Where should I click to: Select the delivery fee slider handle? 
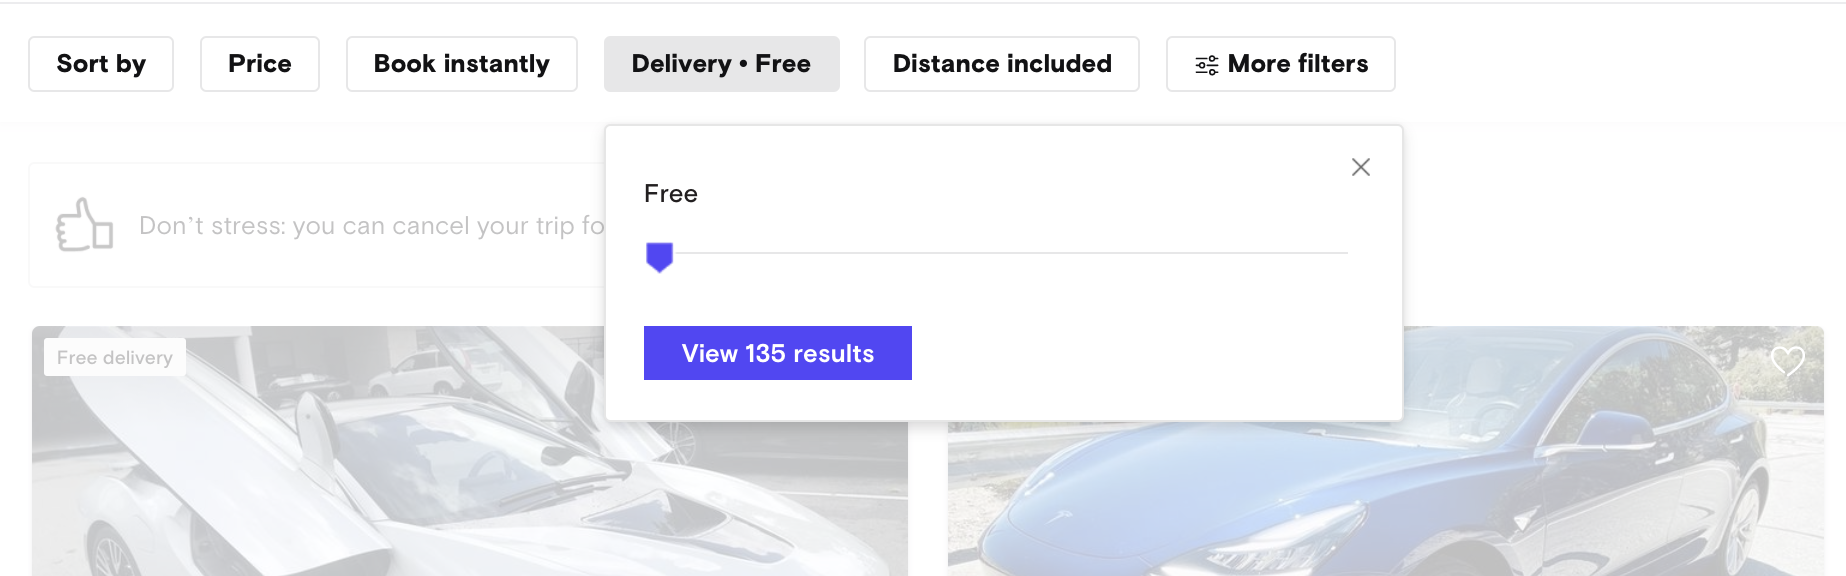[x=660, y=257]
